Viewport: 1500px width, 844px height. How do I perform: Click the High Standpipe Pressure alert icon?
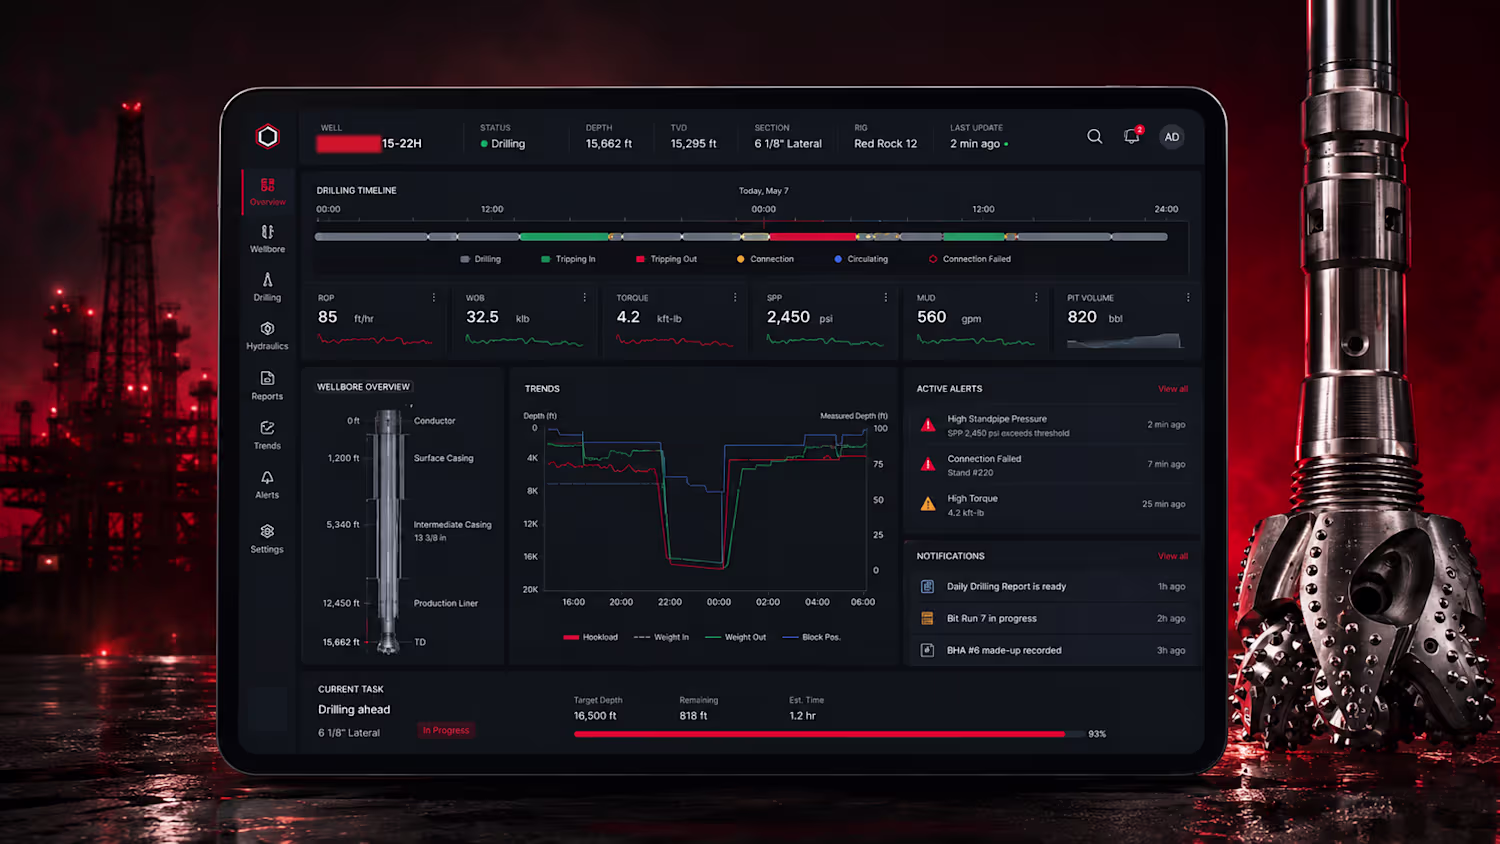coord(928,425)
